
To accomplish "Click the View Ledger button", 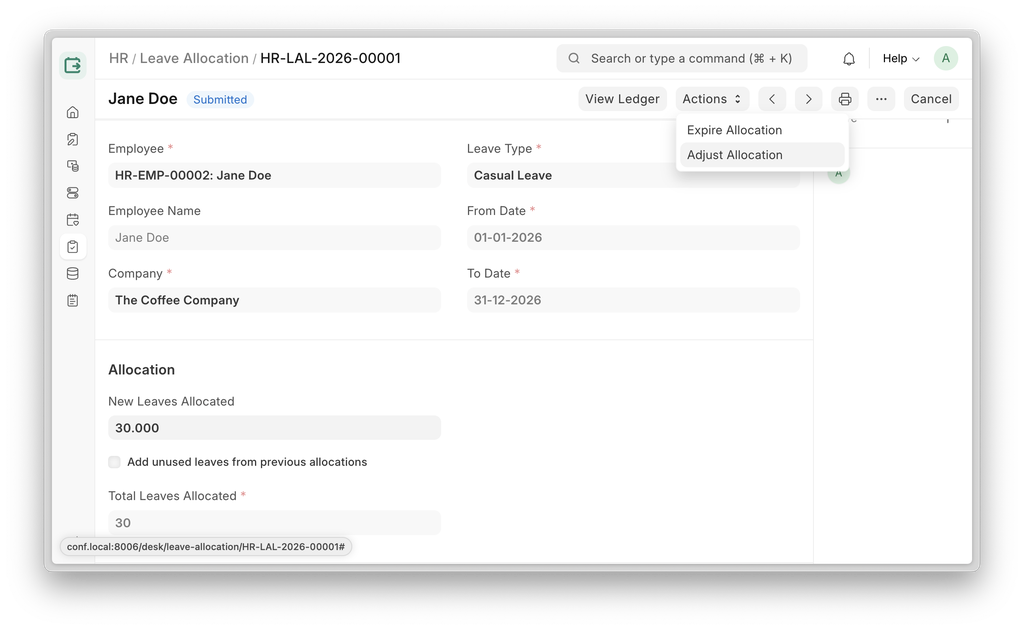I will point(622,99).
